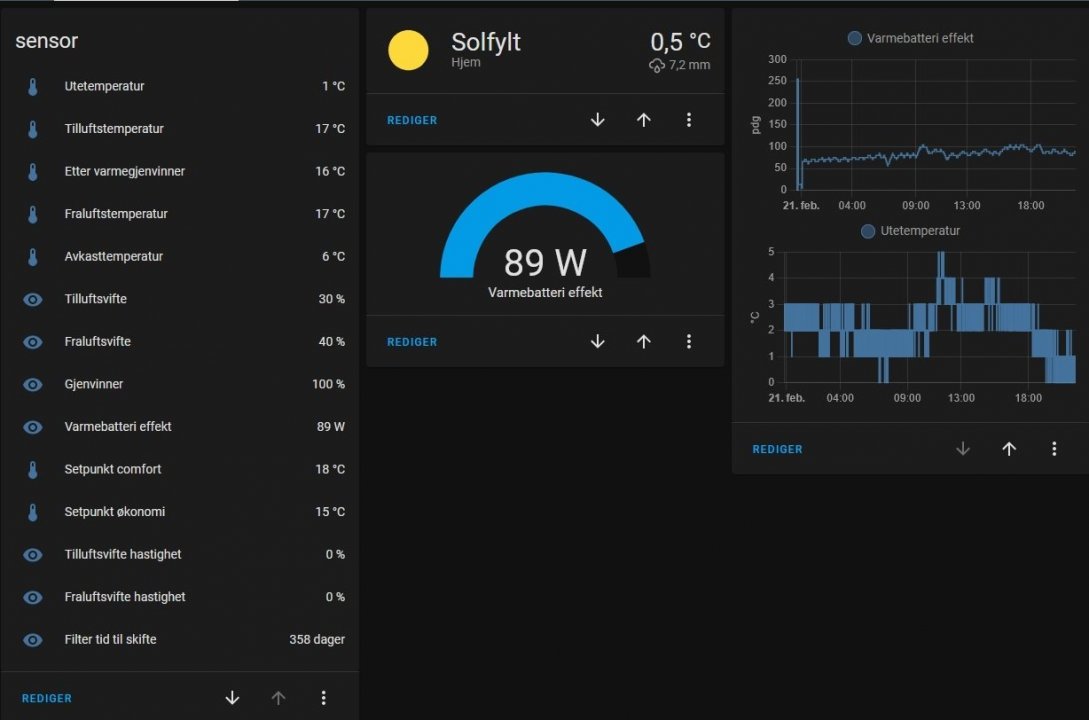The width and height of the screenshot is (1089, 720).
Task: Click the thermometer icon beside Utetemperatur
Action: [33, 87]
